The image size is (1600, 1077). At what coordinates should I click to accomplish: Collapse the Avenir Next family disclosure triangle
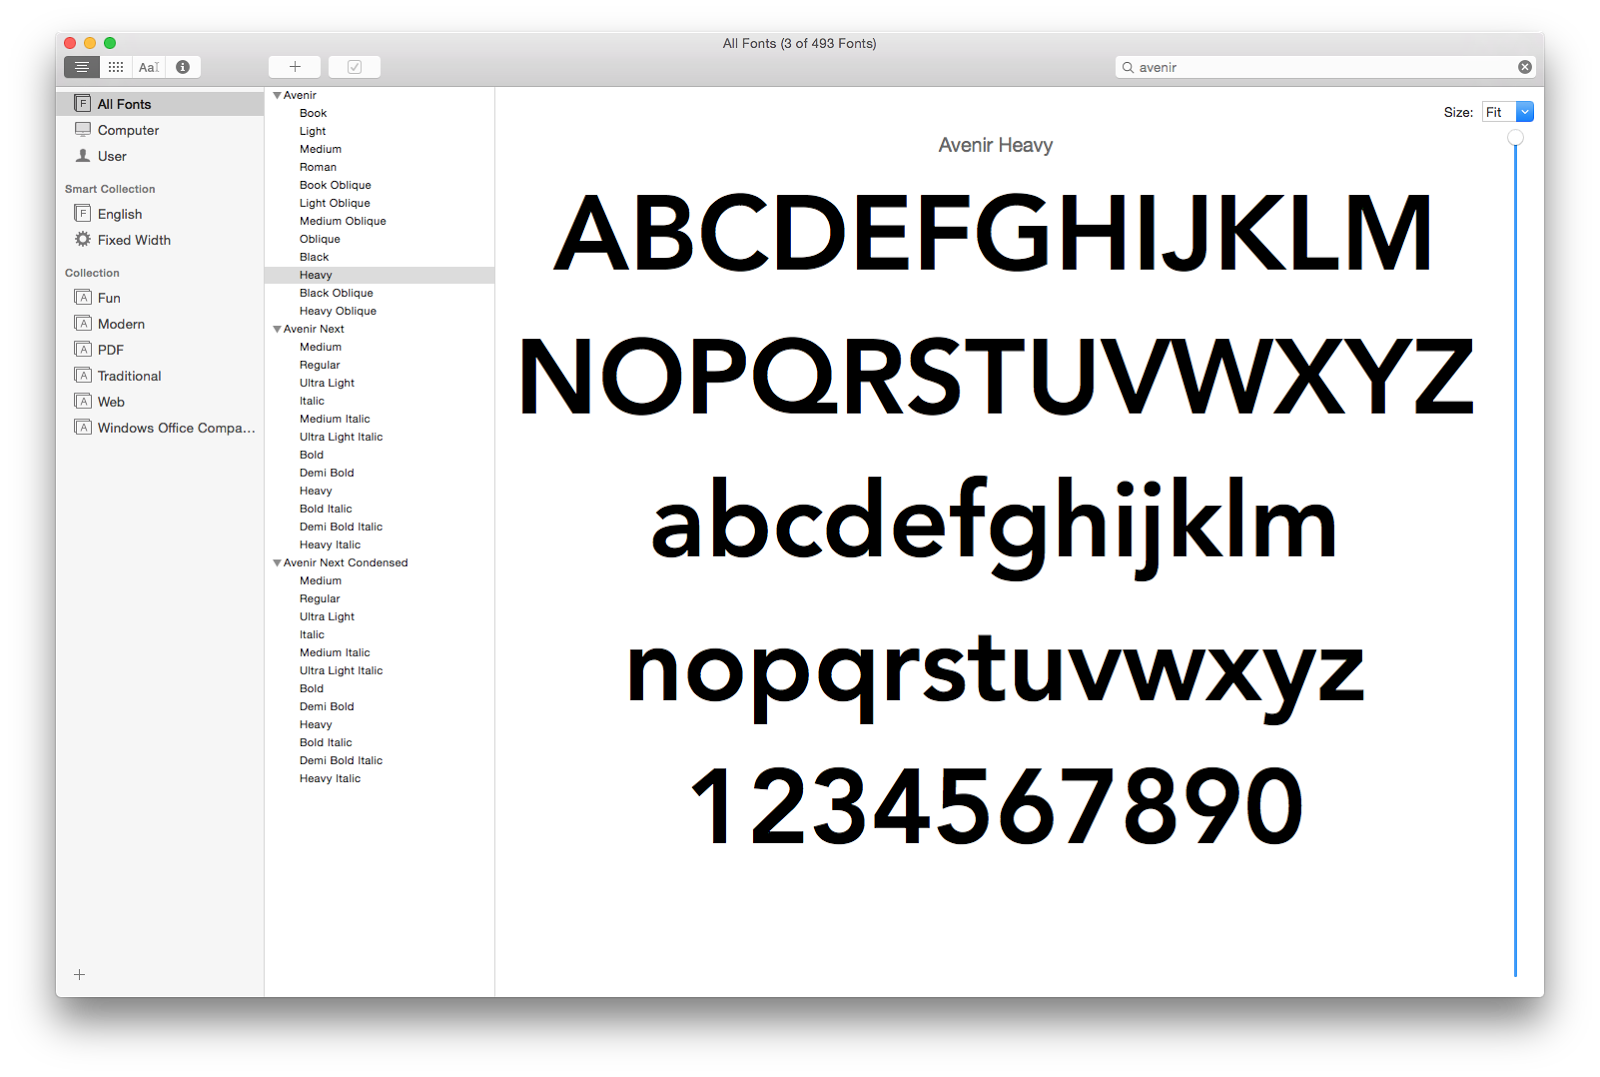(x=277, y=329)
